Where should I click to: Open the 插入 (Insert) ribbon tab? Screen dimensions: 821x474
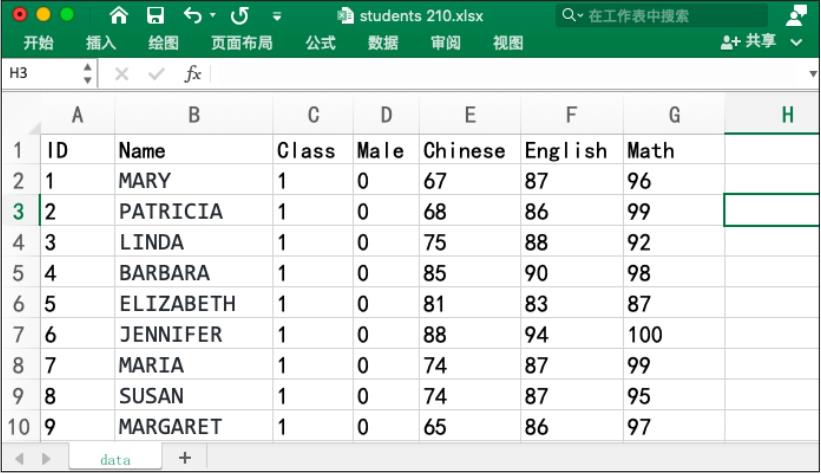tap(101, 42)
